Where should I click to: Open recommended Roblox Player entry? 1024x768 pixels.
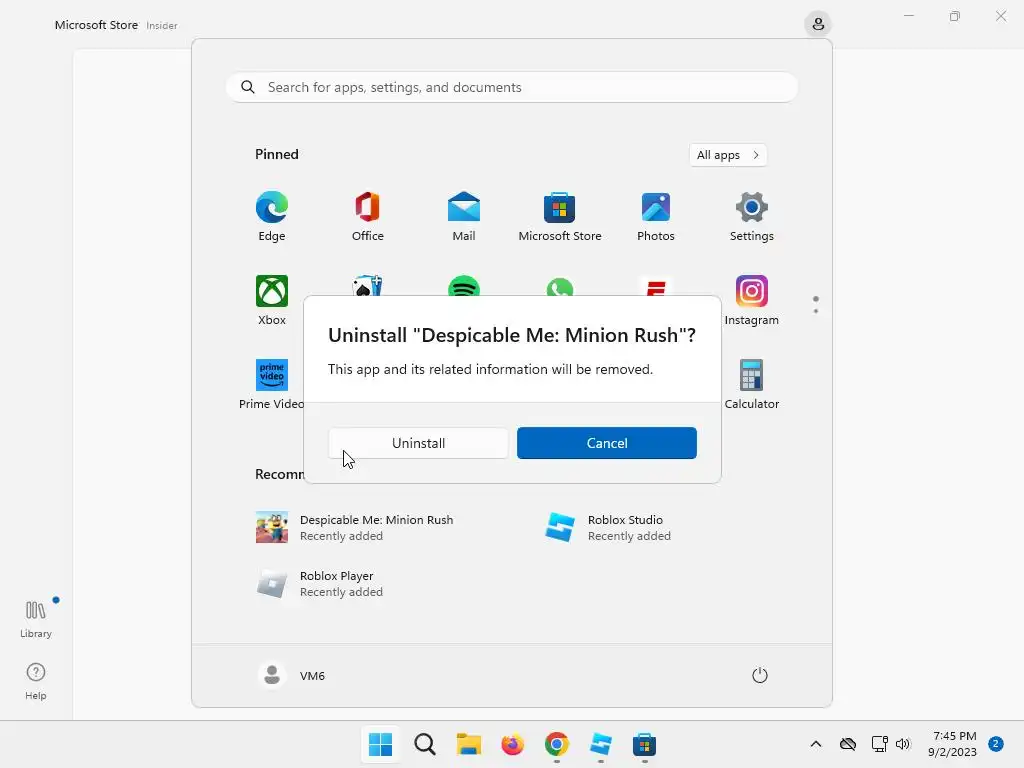[320, 584]
